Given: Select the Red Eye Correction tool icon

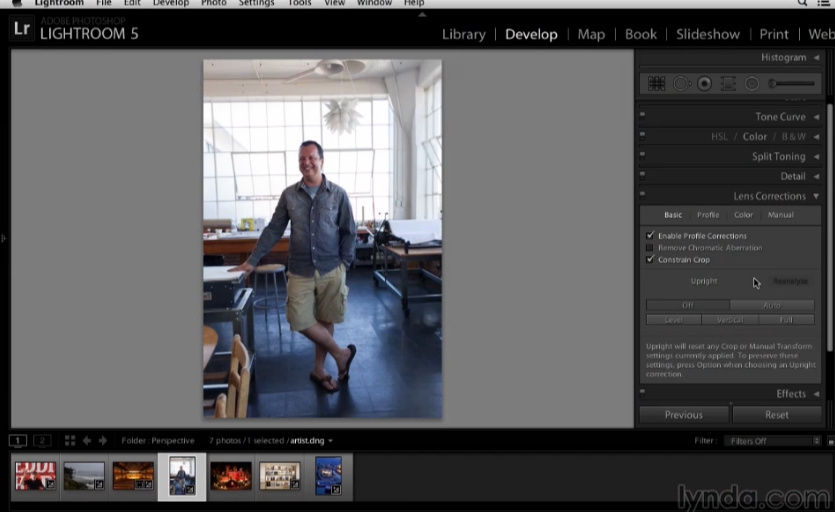Looking at the screenshot, I should (705, 84).
